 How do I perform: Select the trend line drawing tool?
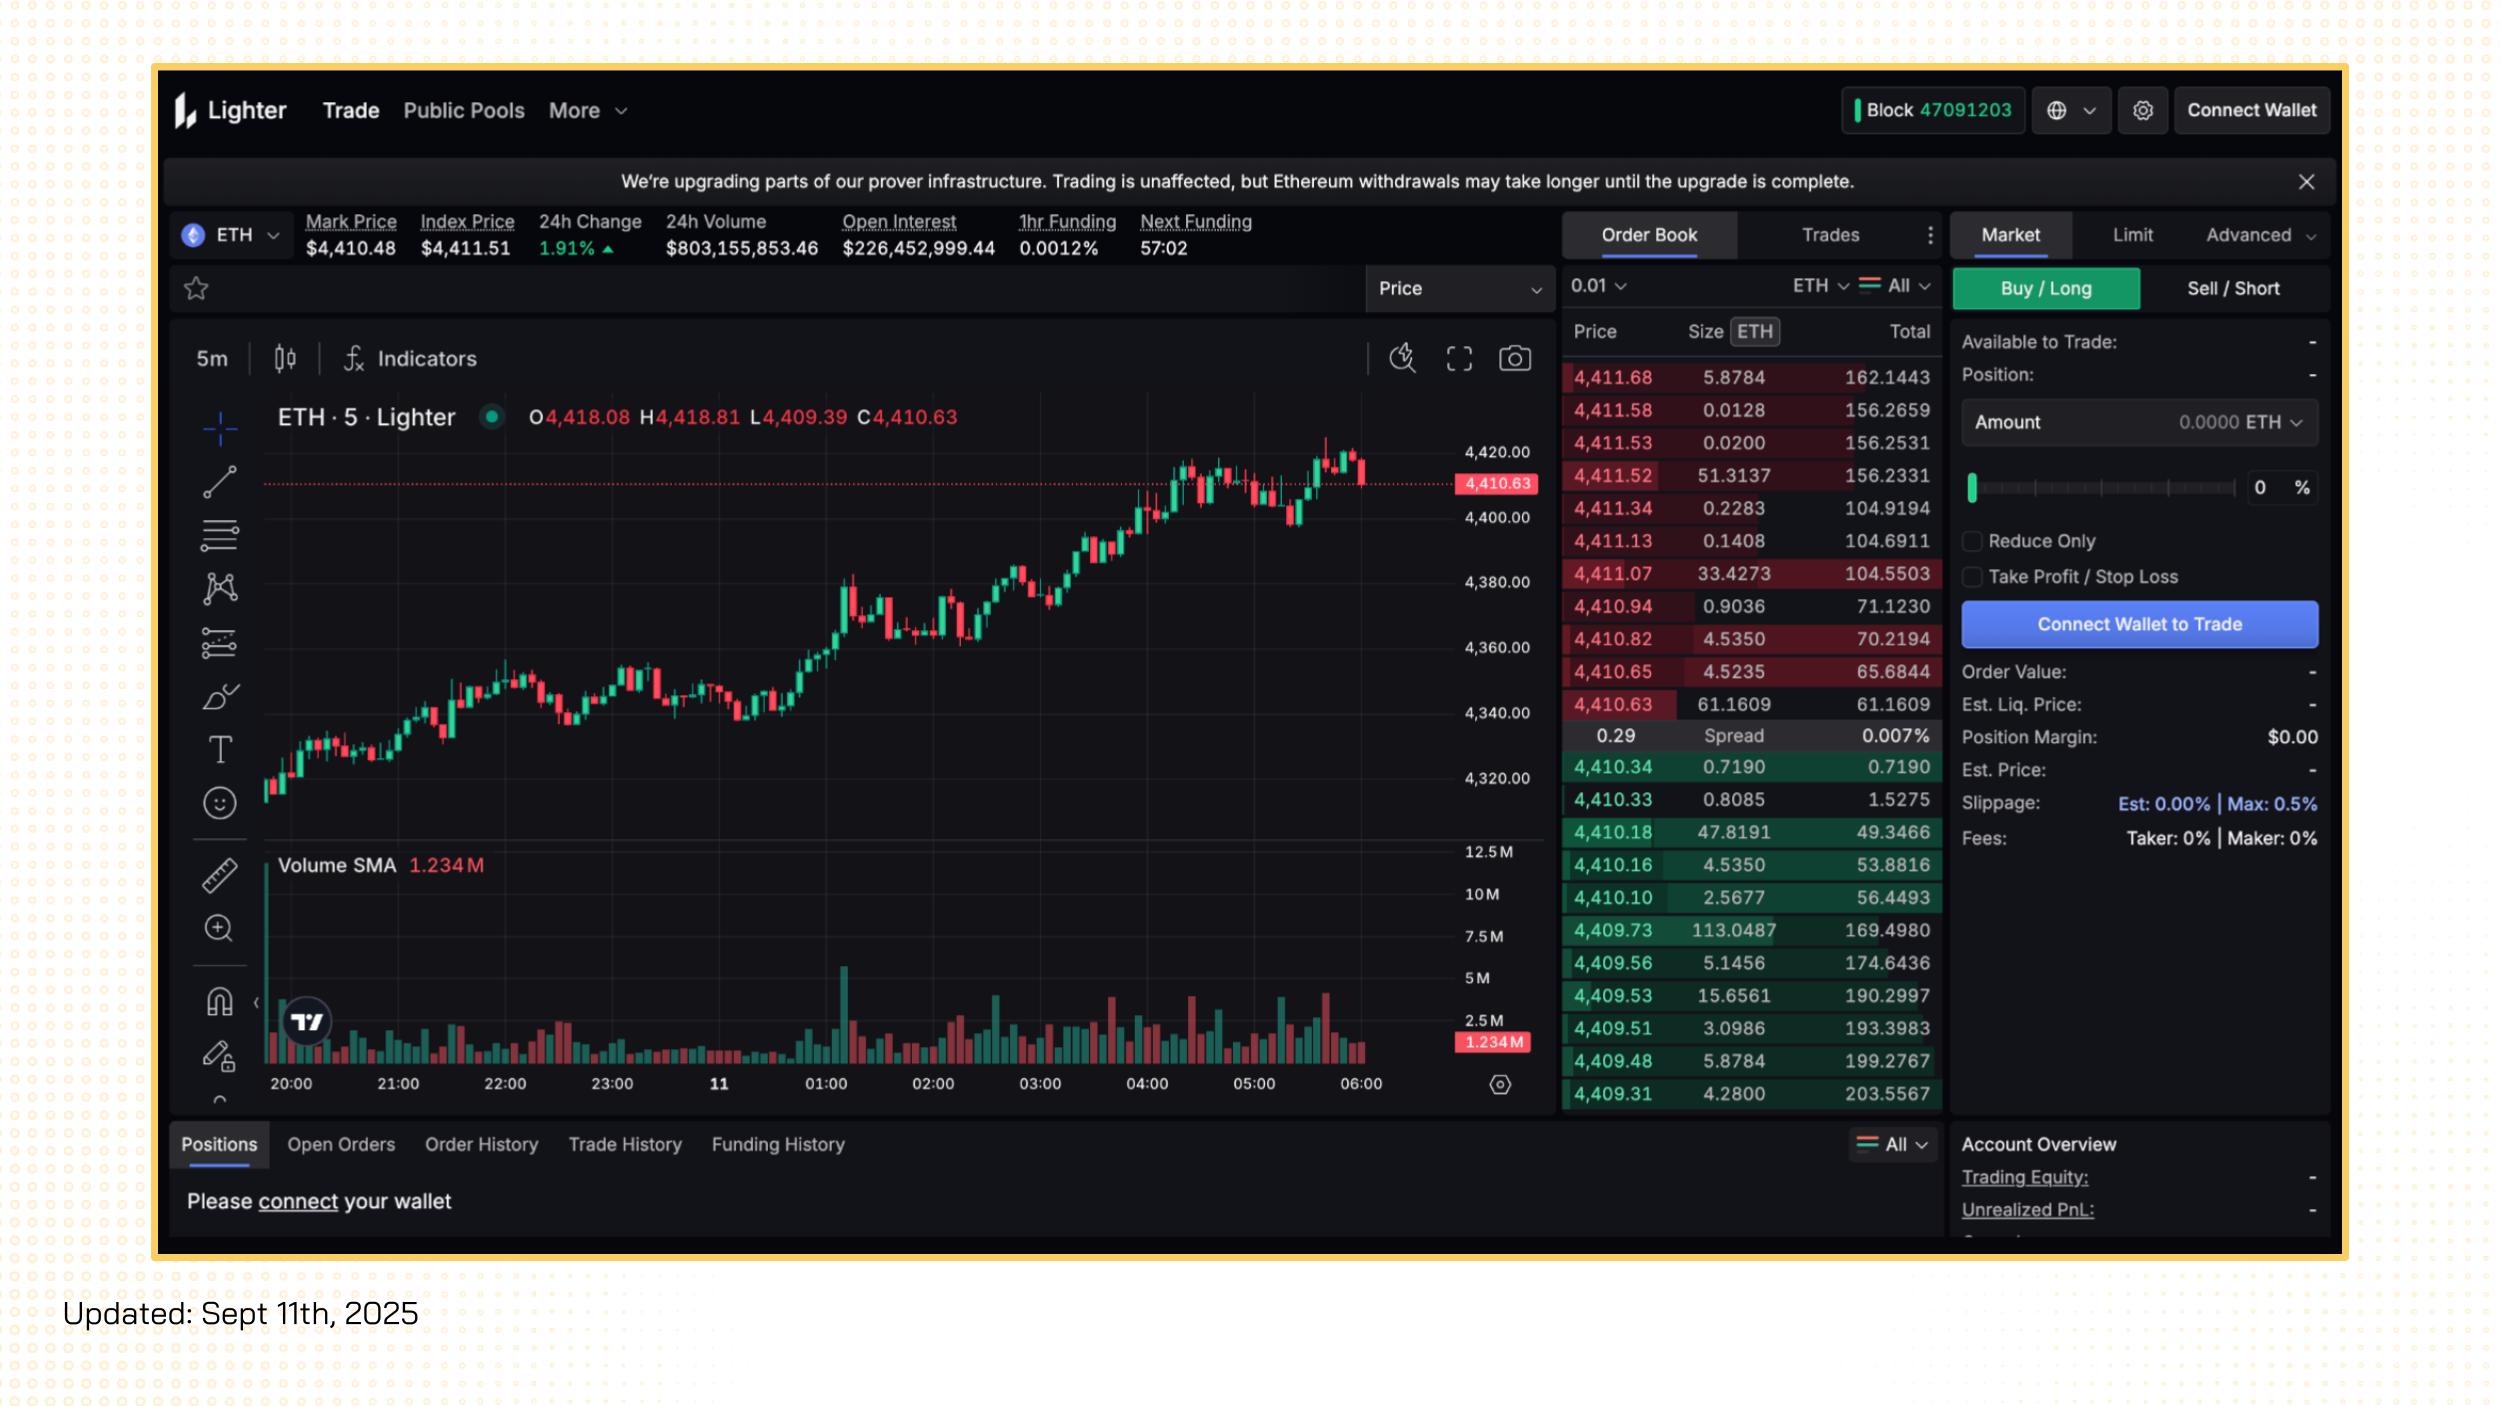tap(220, 482)
